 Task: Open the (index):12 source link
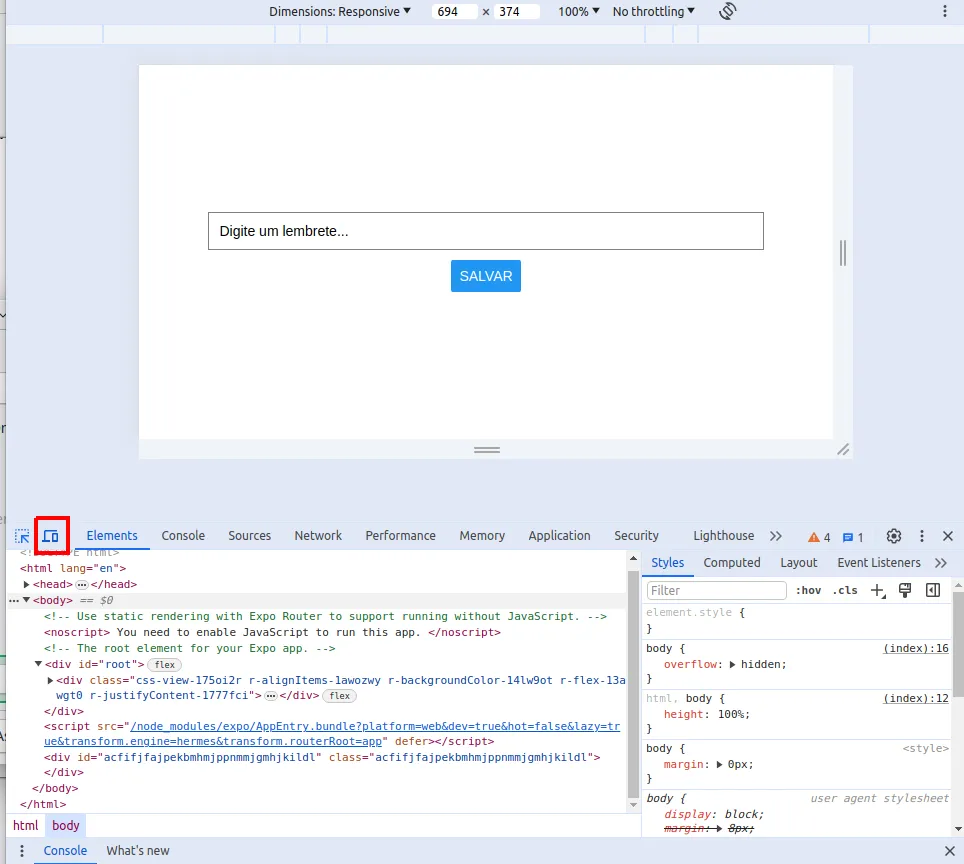[916, 698]
